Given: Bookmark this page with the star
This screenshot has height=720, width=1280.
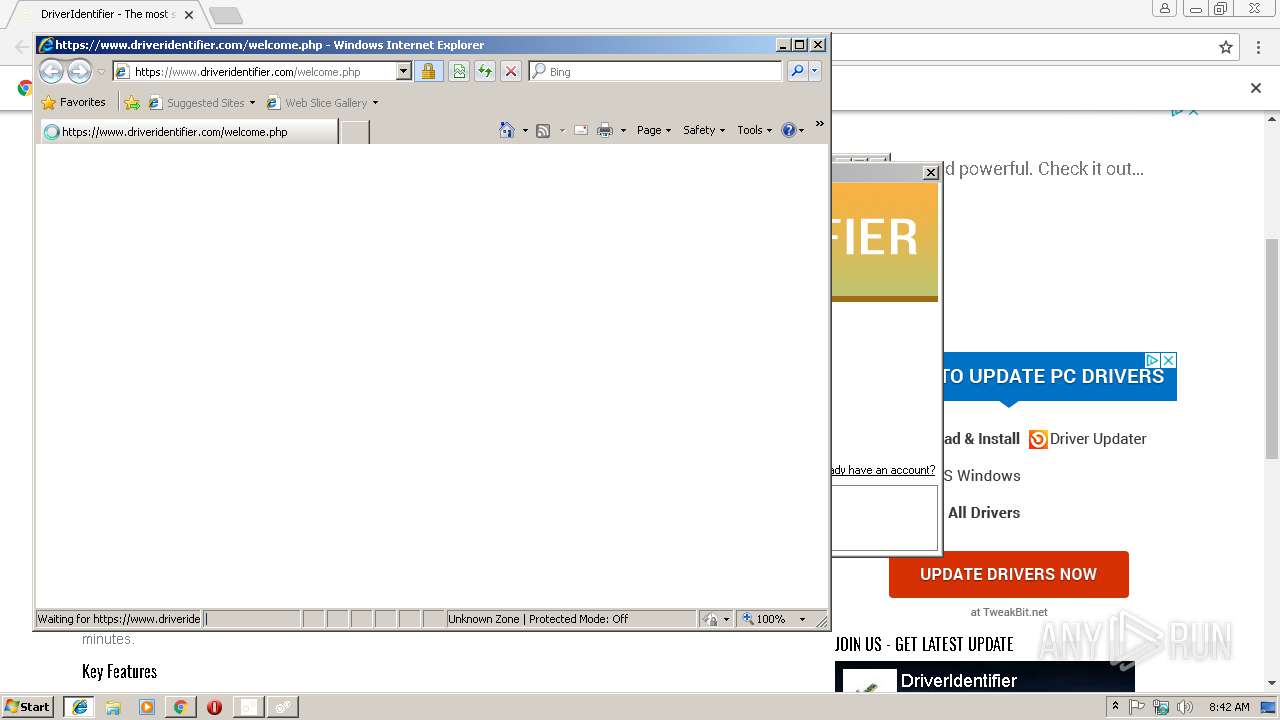Looking at the screenshot, I should [1226, 47].
